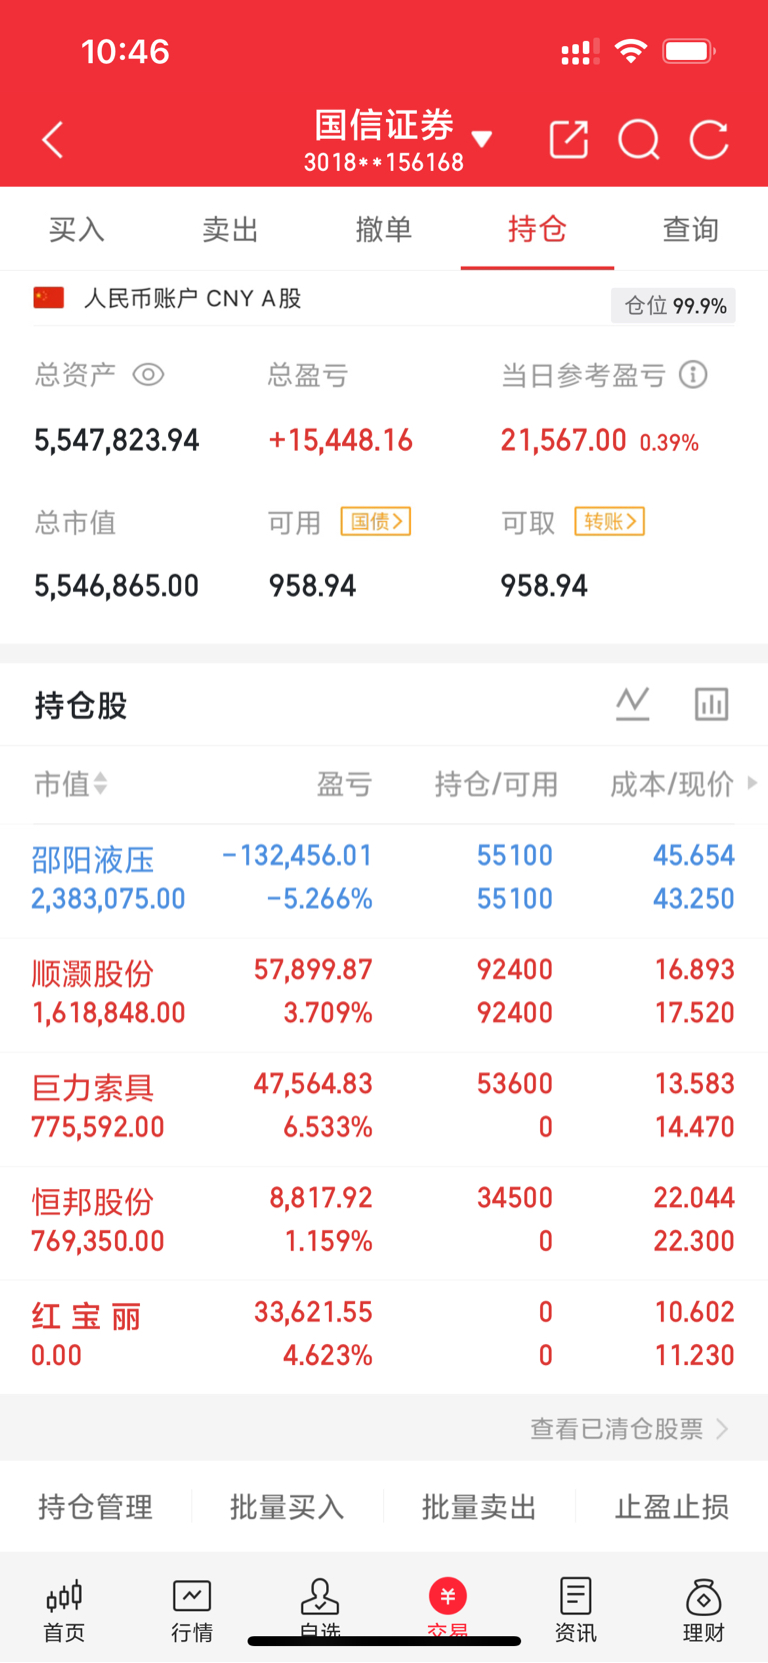Screen dimensions: 768x1663
Task: Tap today's profit 21,567.00
Action: tap(563, 440)
